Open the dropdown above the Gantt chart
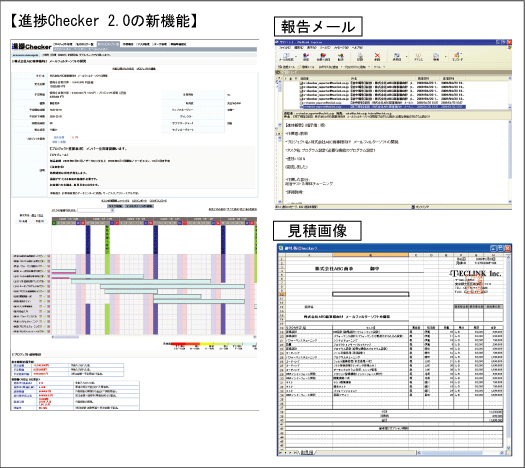The width and height of the screenshot is (525, 468). 96,211
